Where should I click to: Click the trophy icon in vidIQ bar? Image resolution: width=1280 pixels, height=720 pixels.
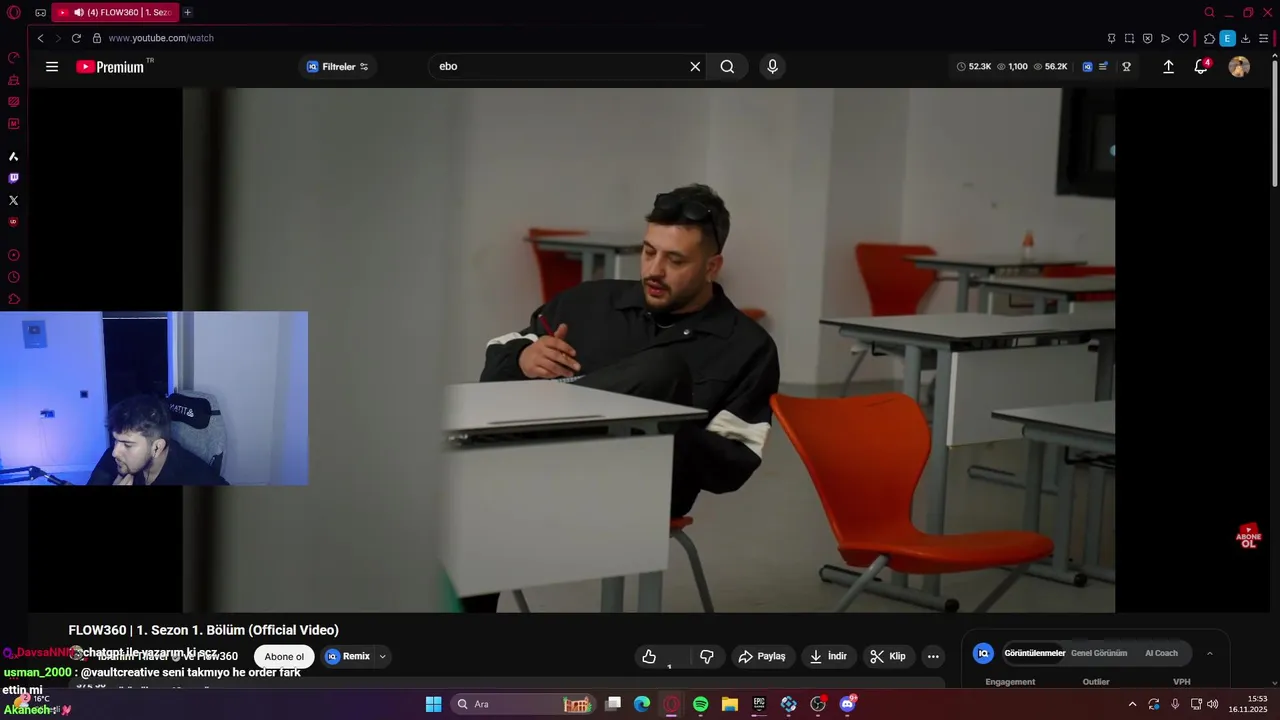[1126, 67]
